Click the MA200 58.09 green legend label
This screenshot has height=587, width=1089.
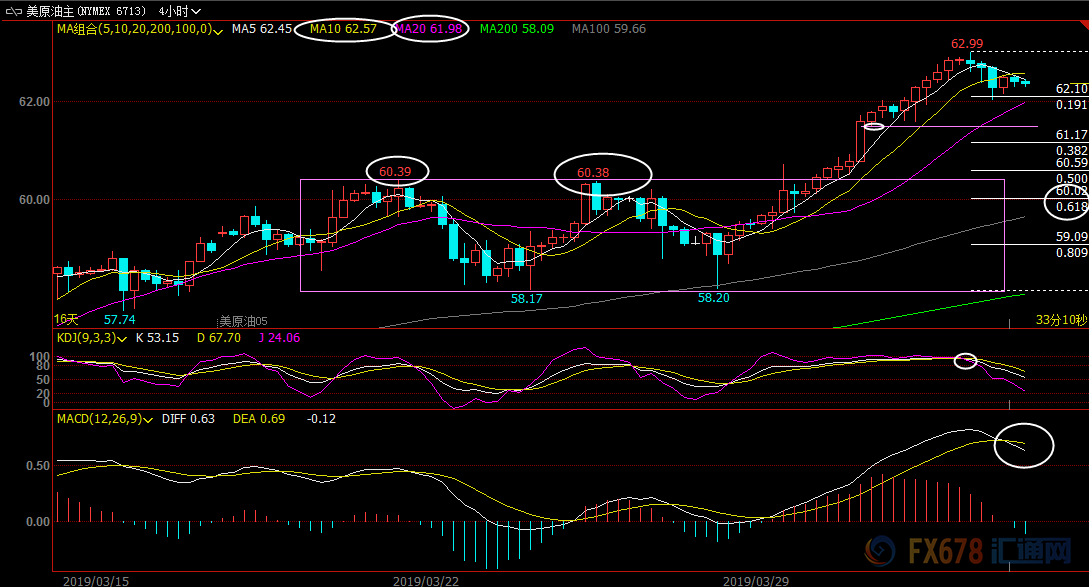[516, 30]
